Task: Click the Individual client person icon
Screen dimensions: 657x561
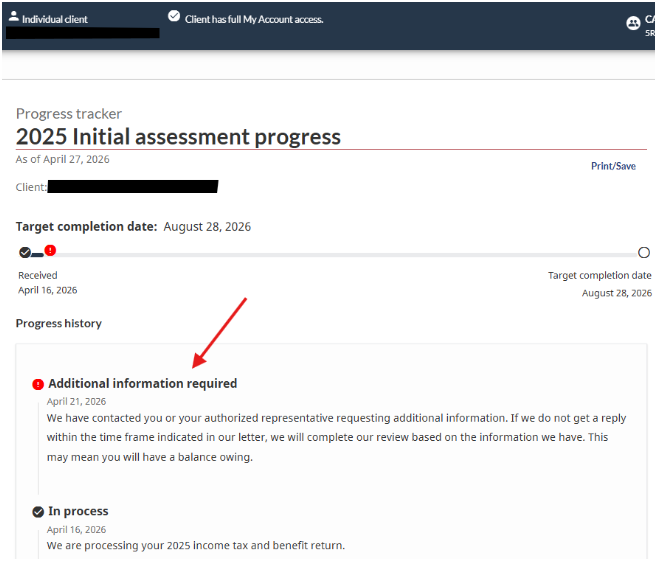Action: pos(13,17)
